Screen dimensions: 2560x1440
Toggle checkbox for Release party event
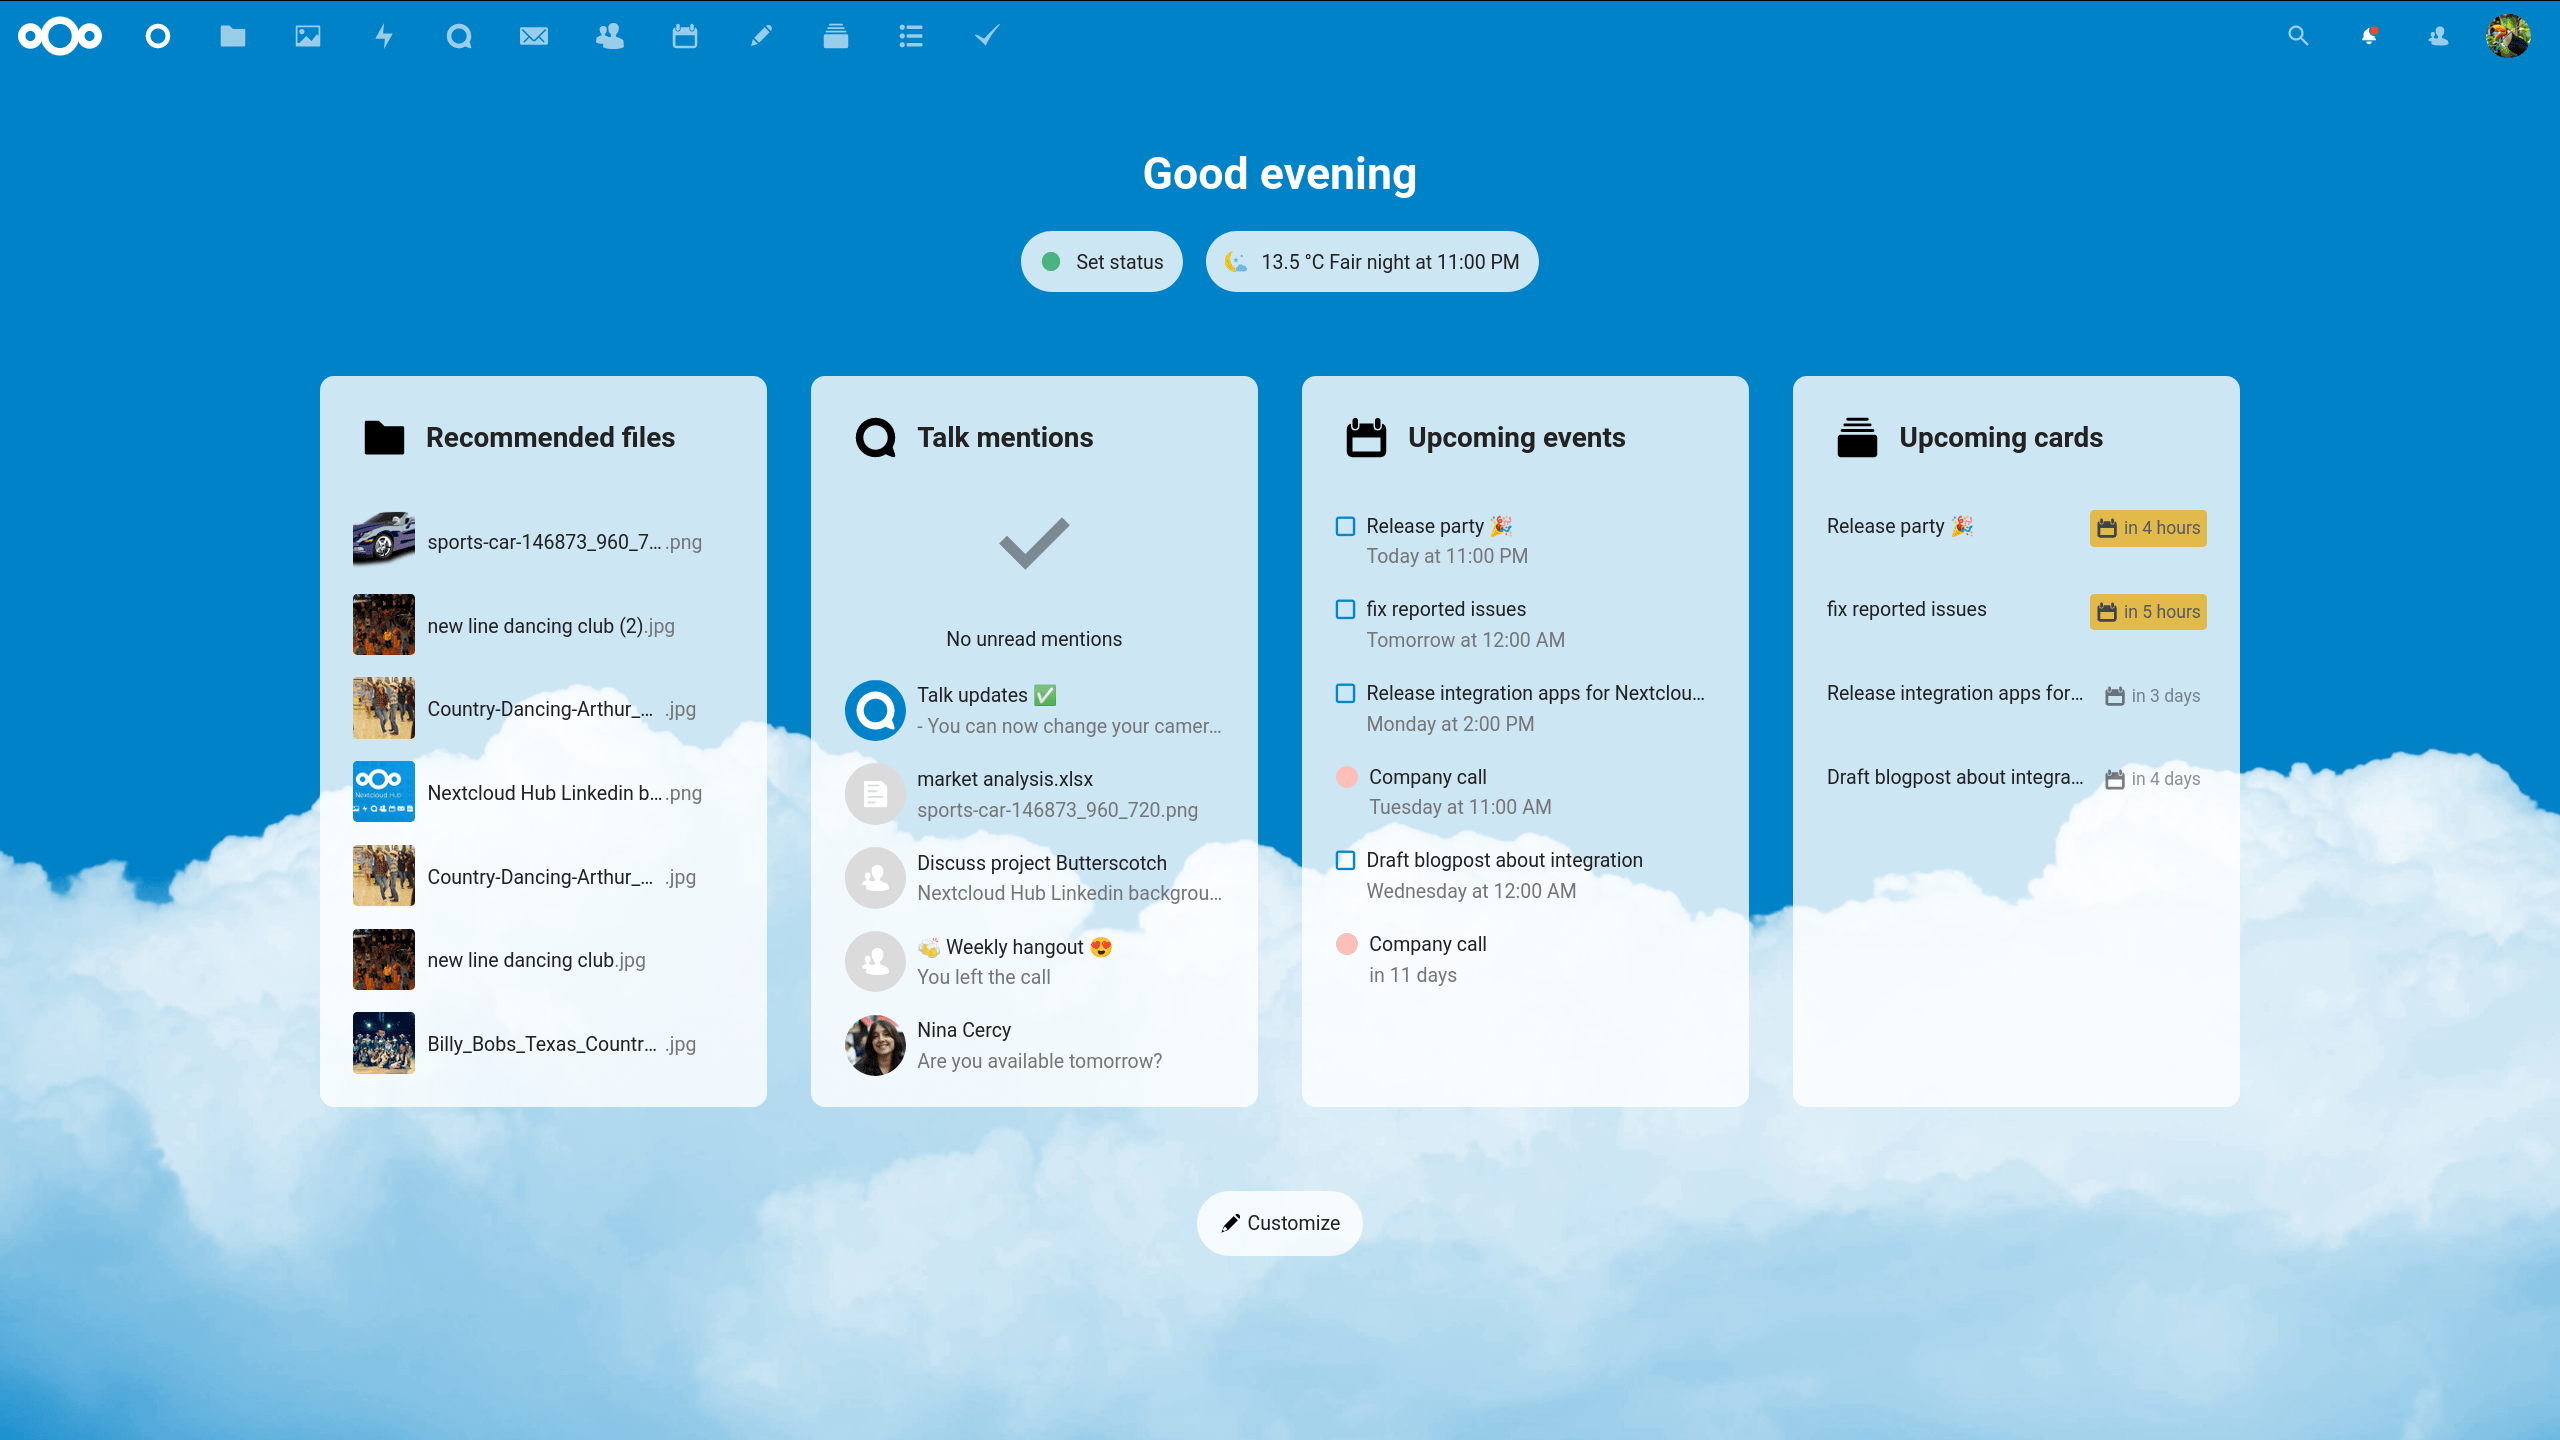point(1345,526)
